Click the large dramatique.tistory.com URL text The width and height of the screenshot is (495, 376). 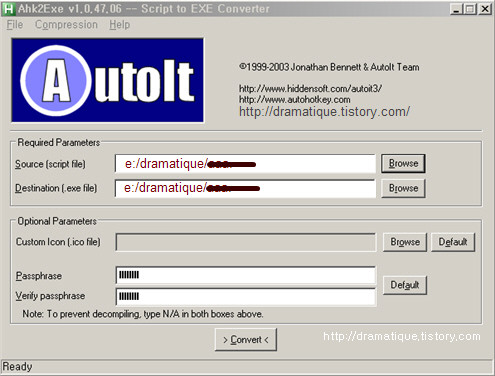click(324, 112)
